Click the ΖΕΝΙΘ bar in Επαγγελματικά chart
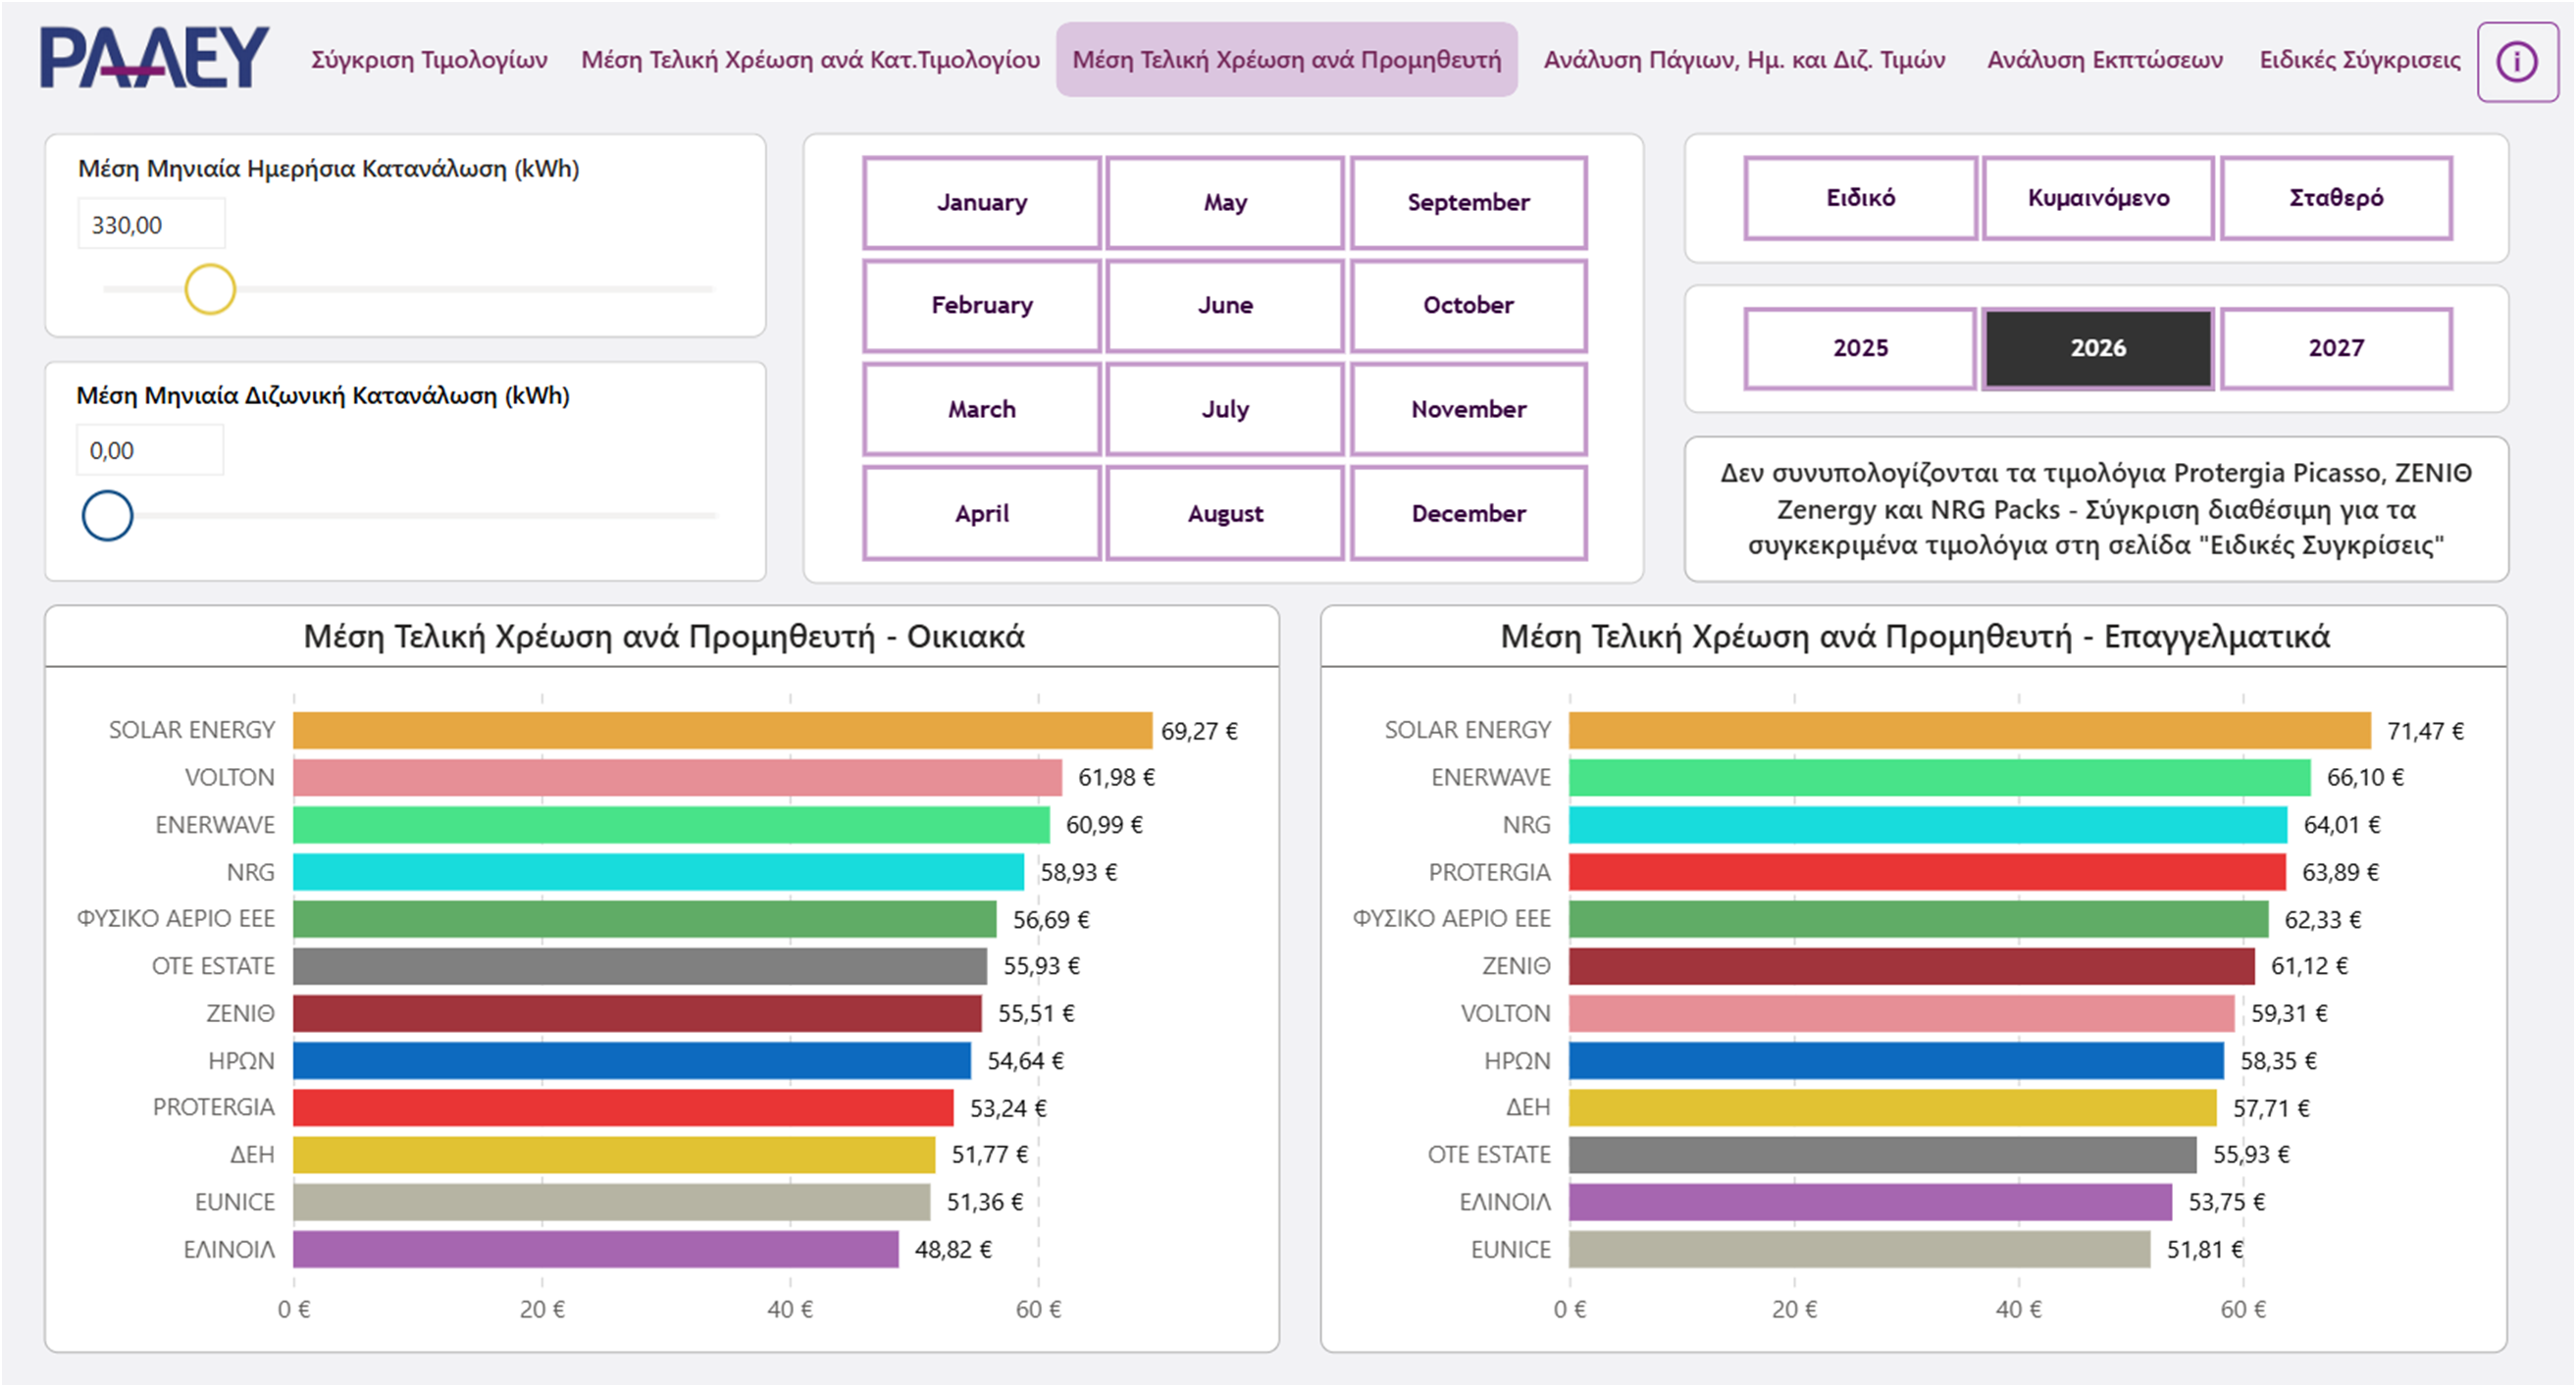Image resolution: width=2576 pixels, height=1387 pixels. coord(1912,966)
